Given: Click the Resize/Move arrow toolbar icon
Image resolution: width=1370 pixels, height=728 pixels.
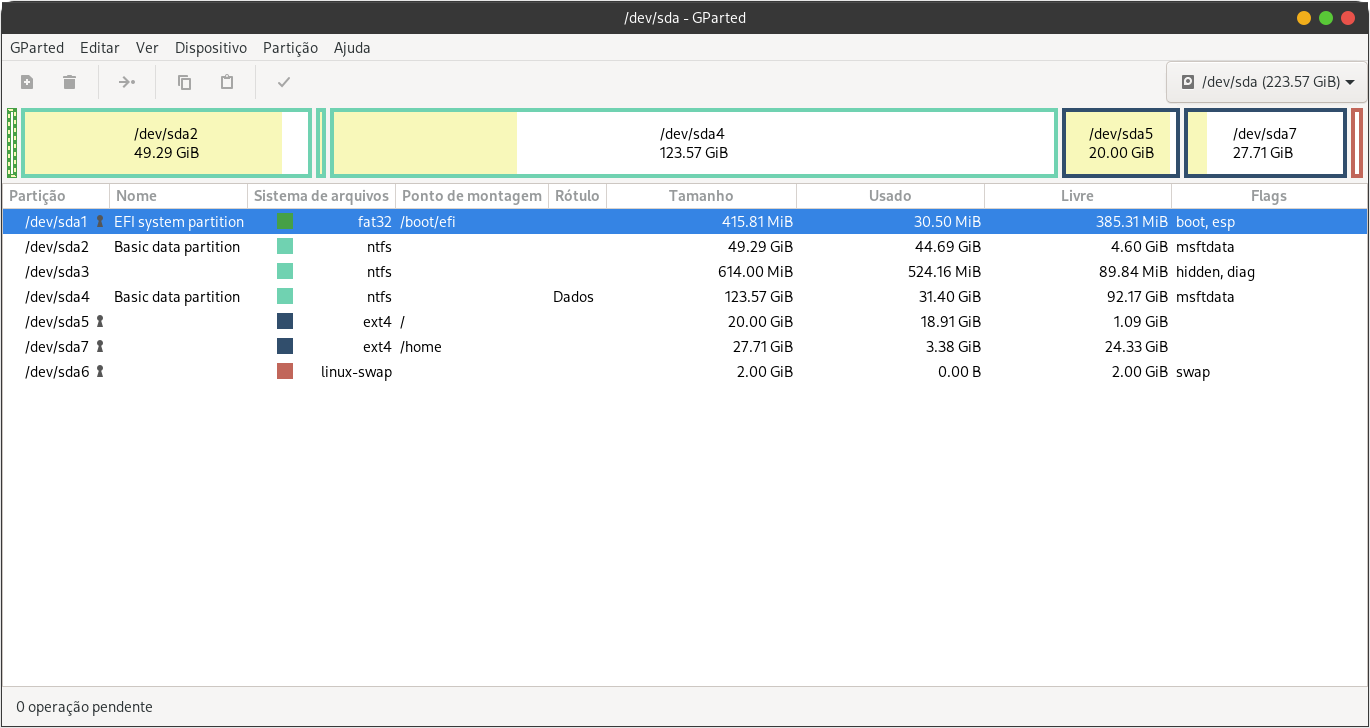Looking at the screenshot, I should pos(127,82).
